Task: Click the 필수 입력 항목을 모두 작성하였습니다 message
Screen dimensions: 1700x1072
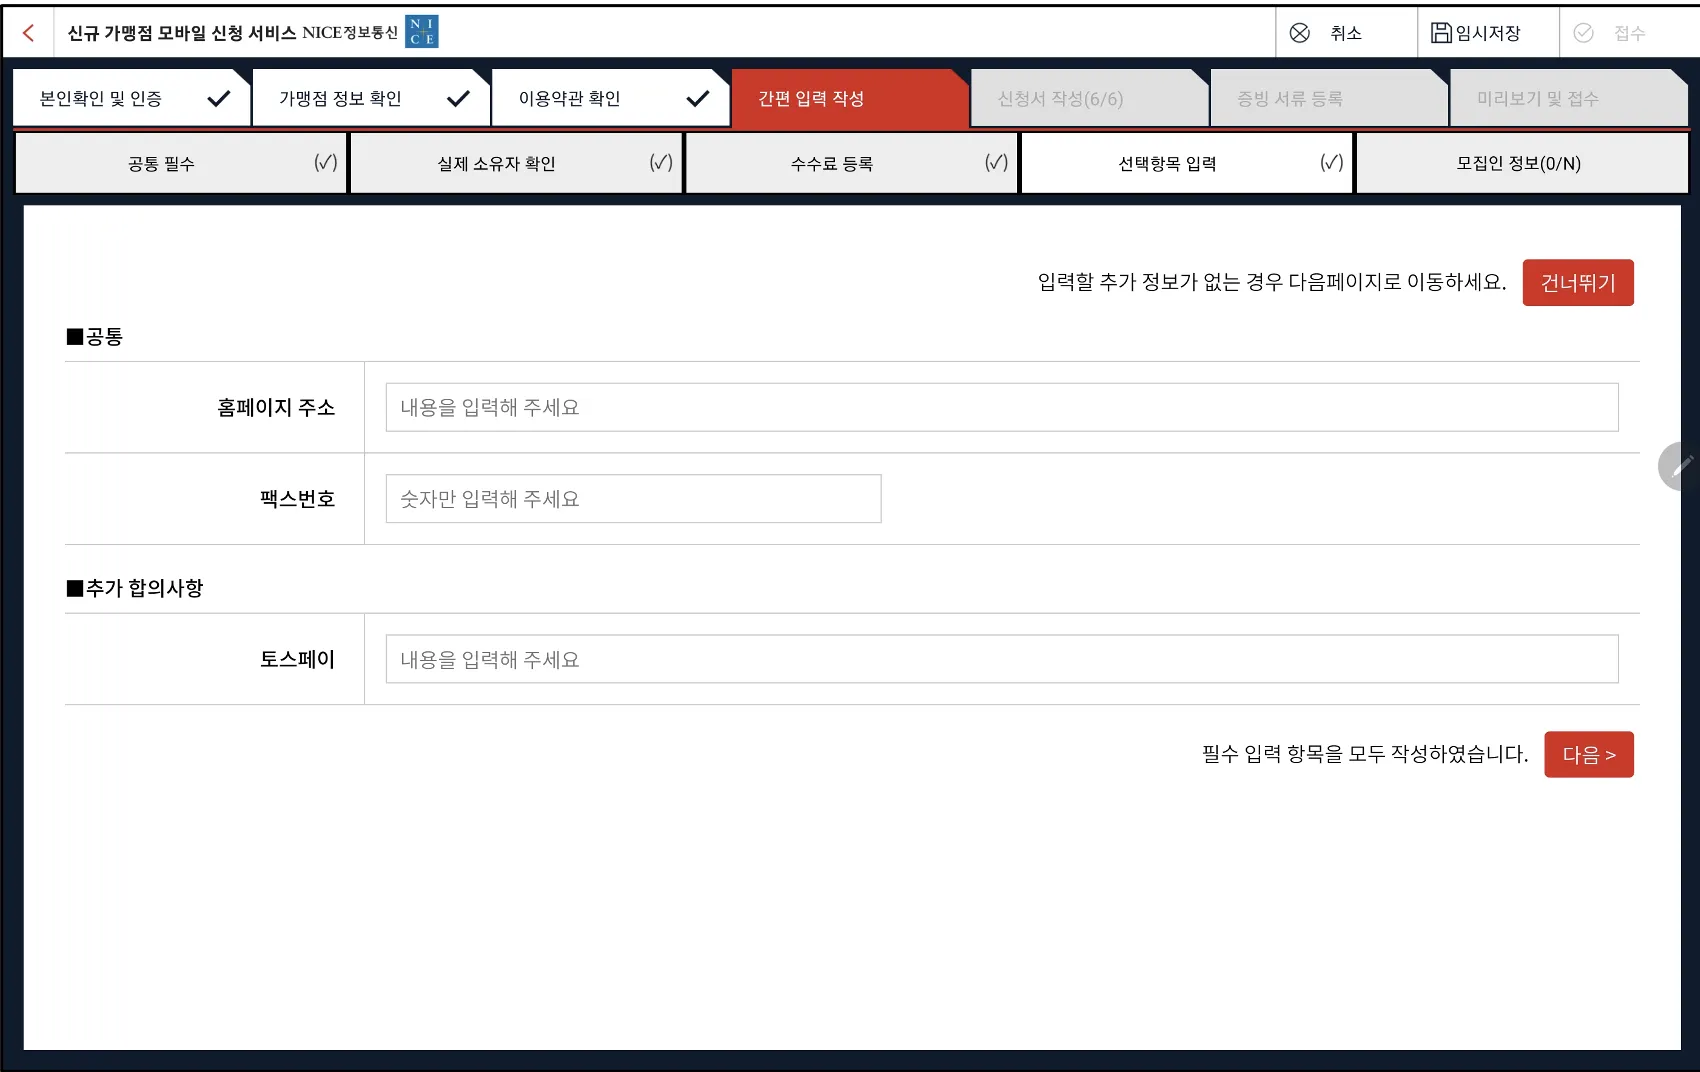Action: click(x=1365, y=754)
